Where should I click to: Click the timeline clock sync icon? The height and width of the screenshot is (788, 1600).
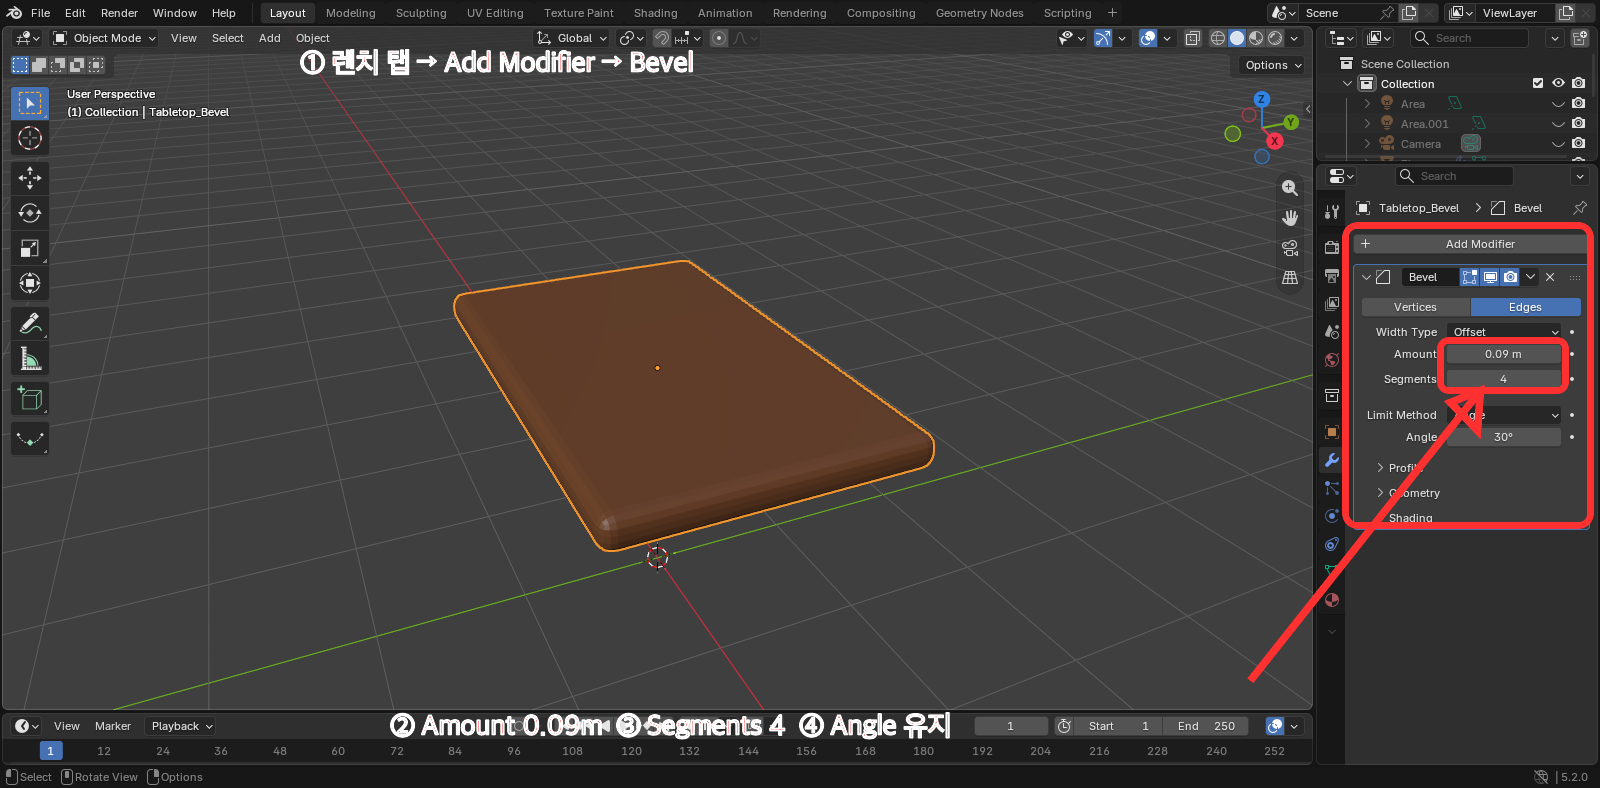[1065, 726]
